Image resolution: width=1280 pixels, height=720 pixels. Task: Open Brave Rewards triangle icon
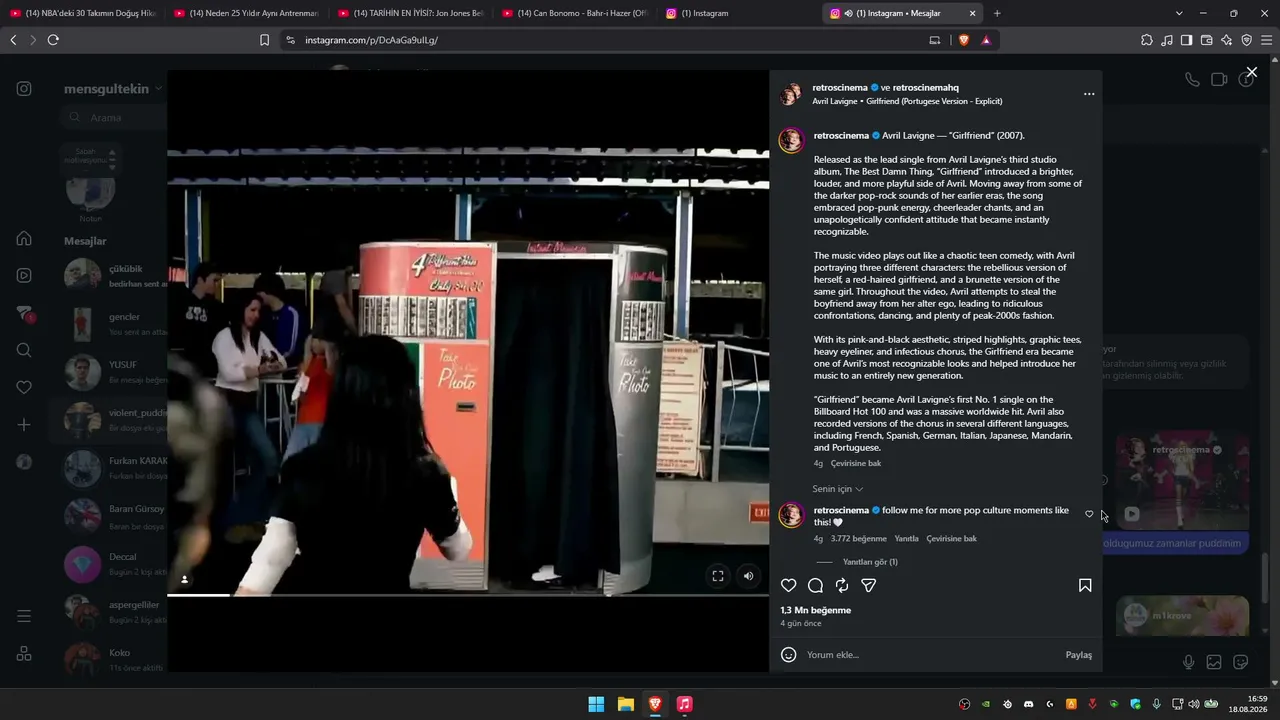pos(986,40)
